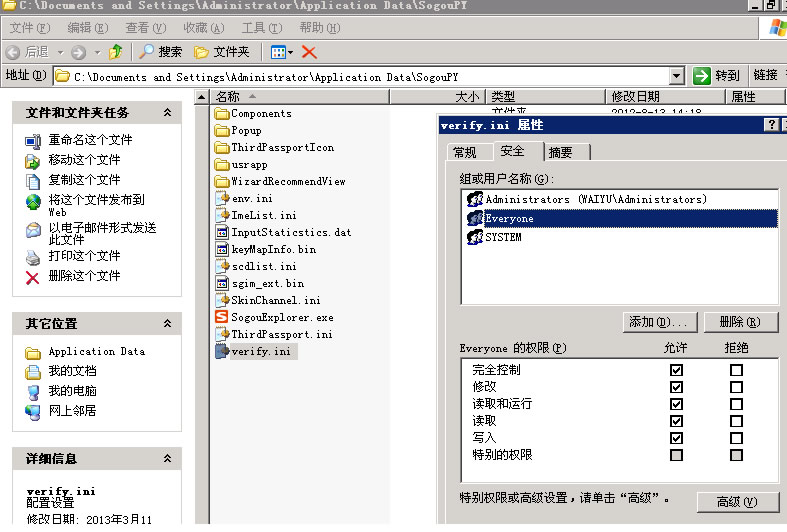The width and height of the screenshot is (787, 532).
Task: Select Administrators in user list
Action: point(596,199)
